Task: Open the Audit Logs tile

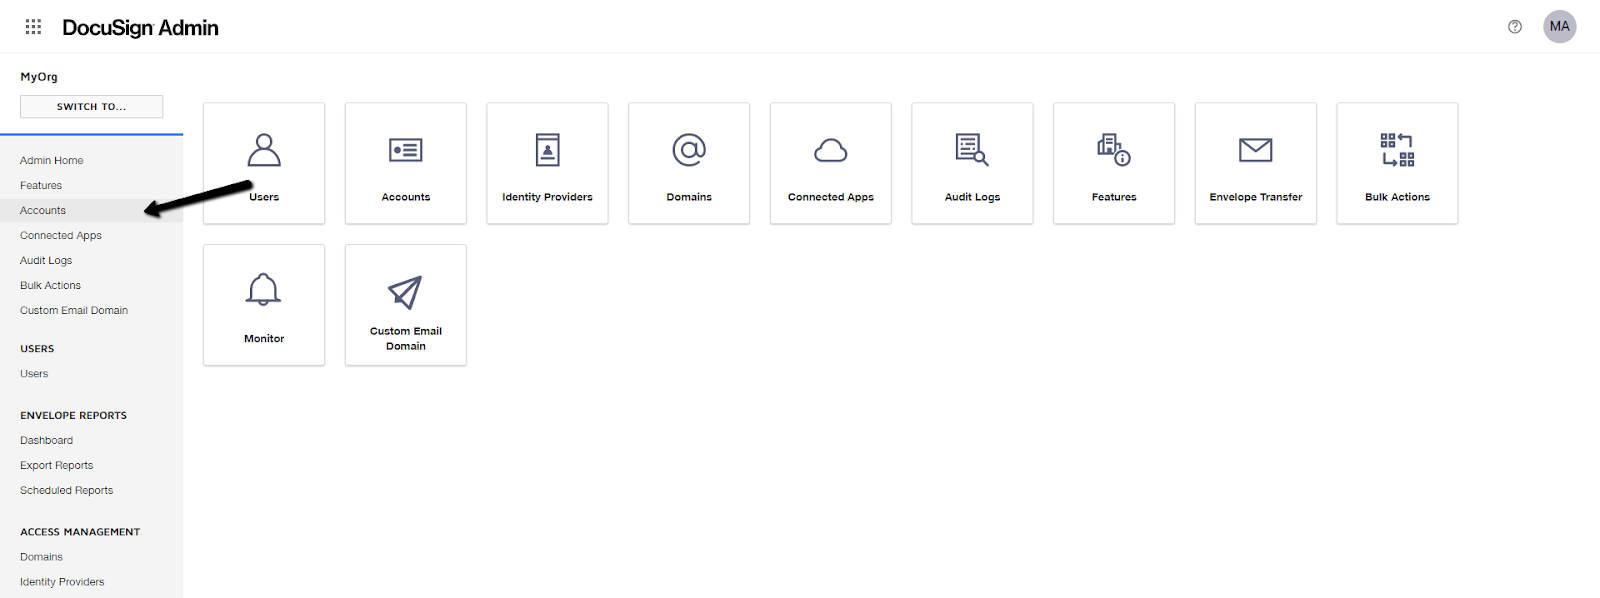Action: coord(972,163)
